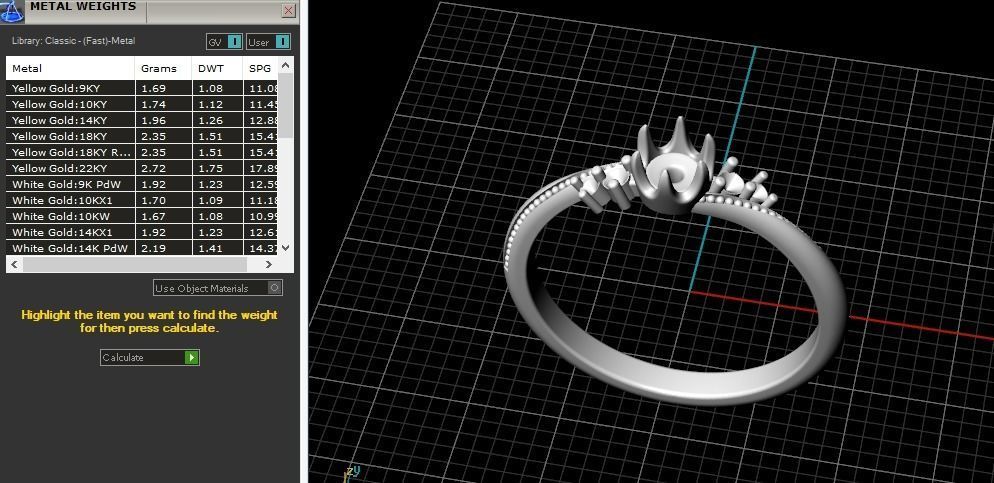The image size is (994, 483).
Task: Select the Yellow Gold:10KY row
Action: (x=142, y=104)
